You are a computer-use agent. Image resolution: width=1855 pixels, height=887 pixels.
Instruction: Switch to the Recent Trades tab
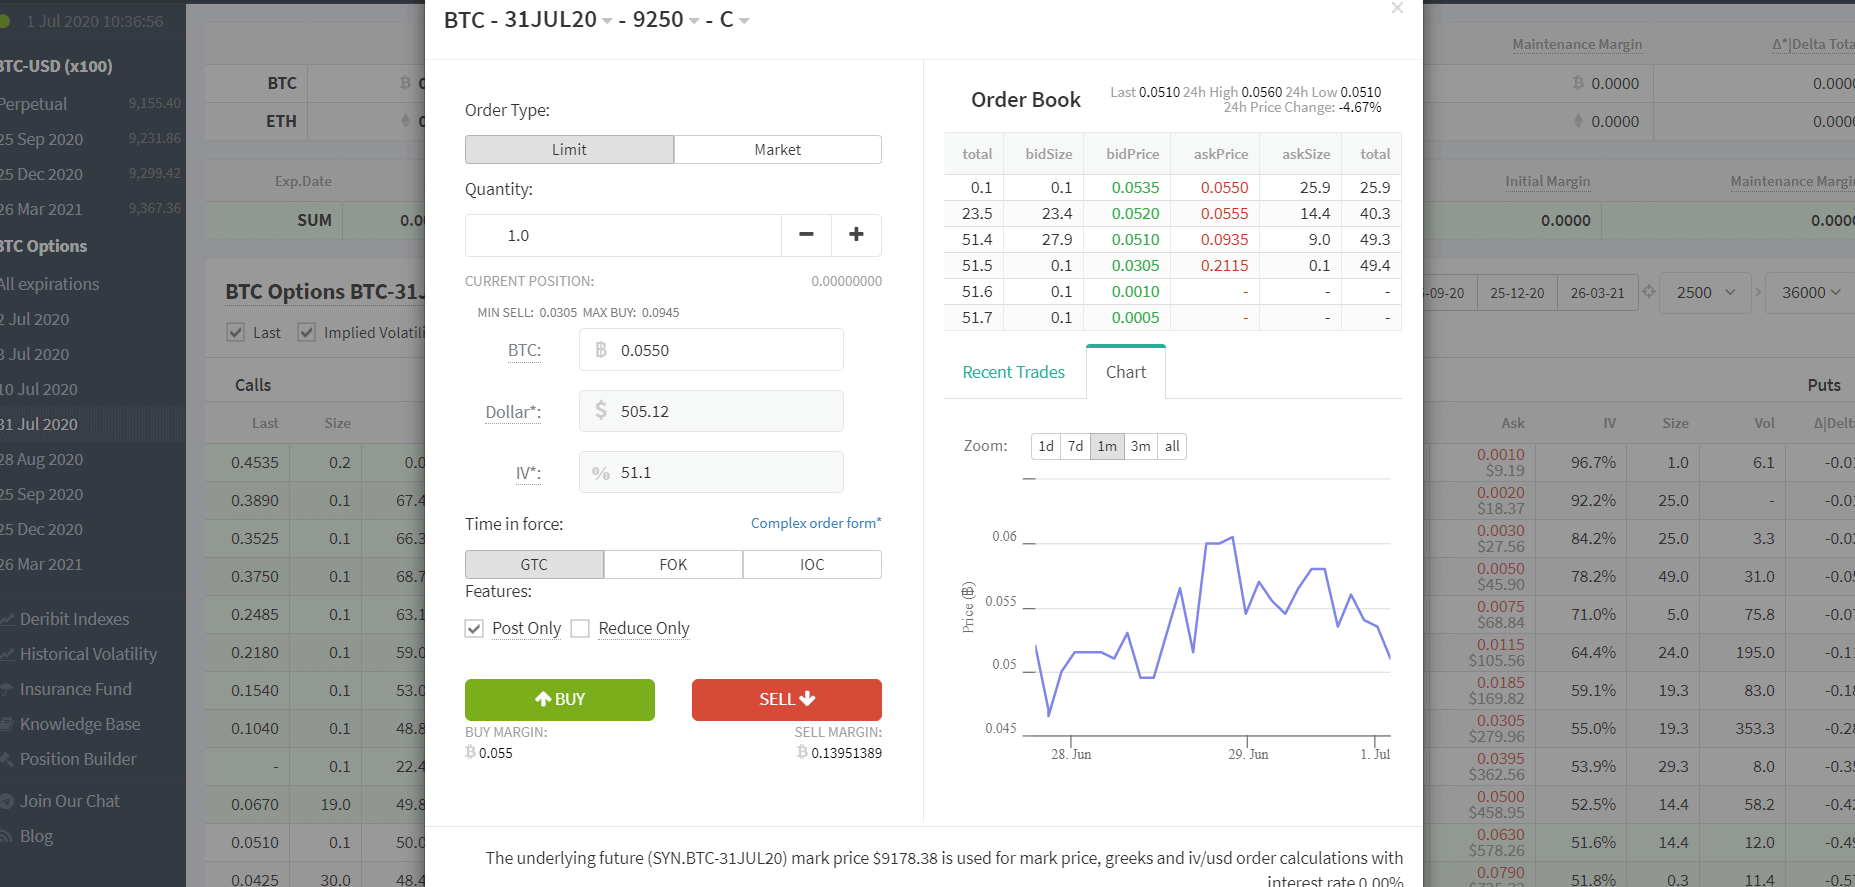[1013, 372]
